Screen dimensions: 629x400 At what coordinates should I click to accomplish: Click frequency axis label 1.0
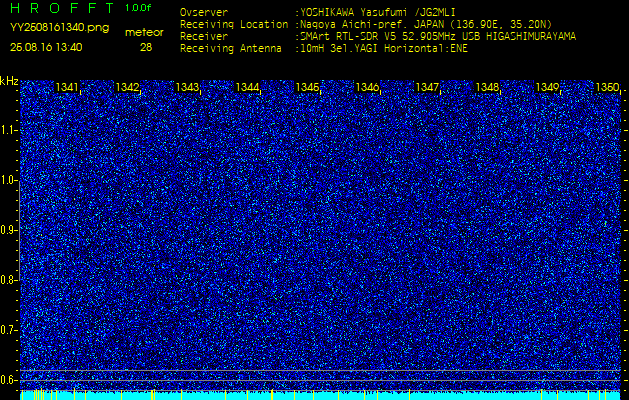coord(8,180)
